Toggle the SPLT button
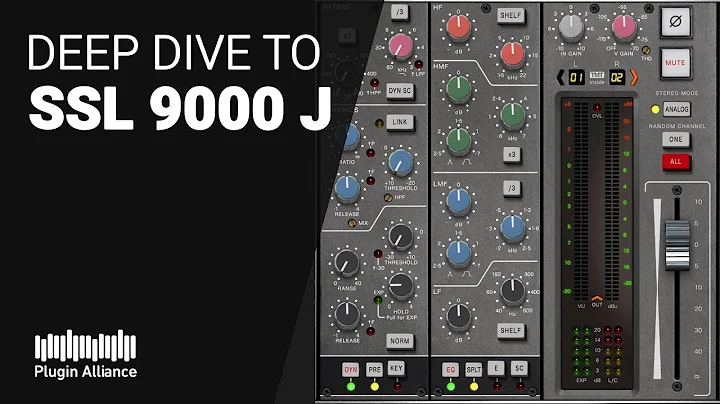 [x=473, y=369]
